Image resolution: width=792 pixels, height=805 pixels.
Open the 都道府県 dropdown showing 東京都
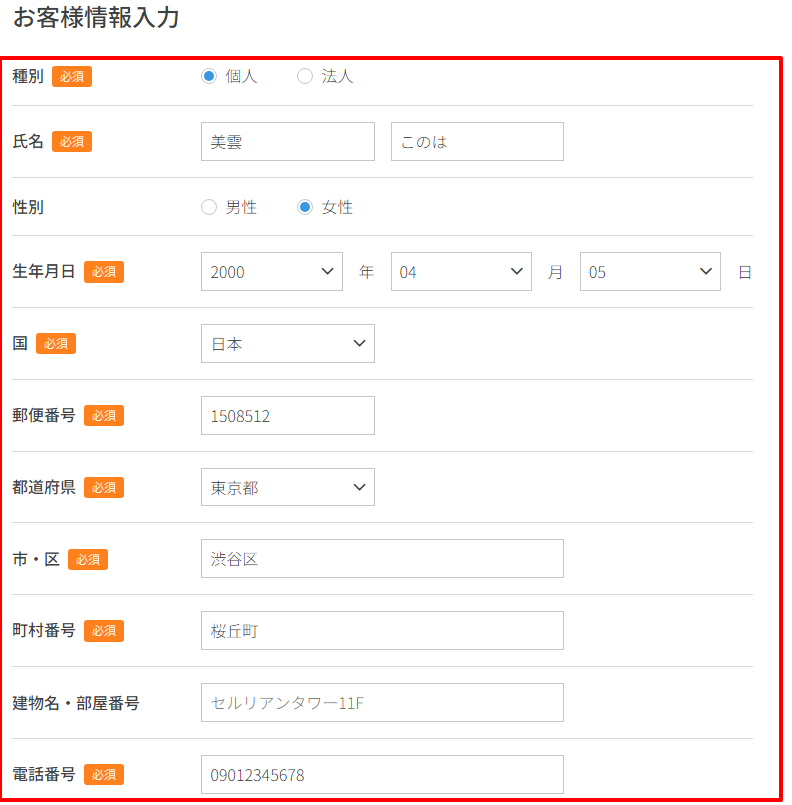click(287, 487)
